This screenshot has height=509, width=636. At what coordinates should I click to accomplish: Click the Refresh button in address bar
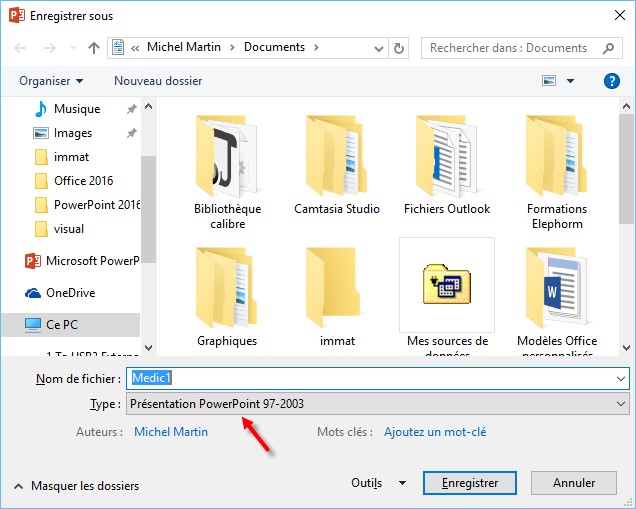click(400, 48)
